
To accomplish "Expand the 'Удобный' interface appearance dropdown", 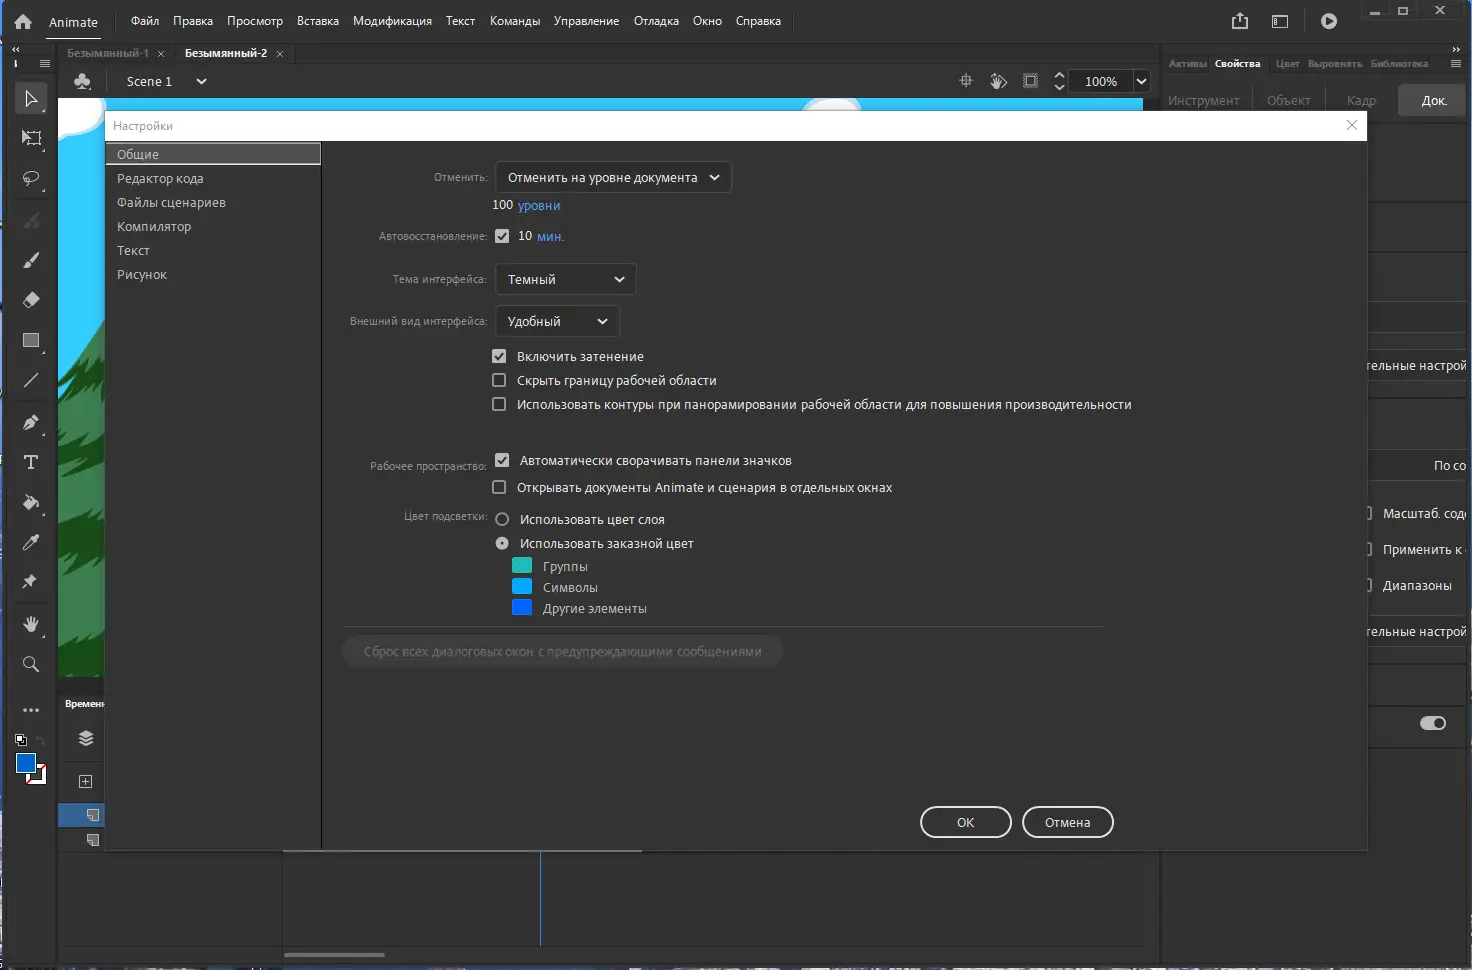I will 558,321.
